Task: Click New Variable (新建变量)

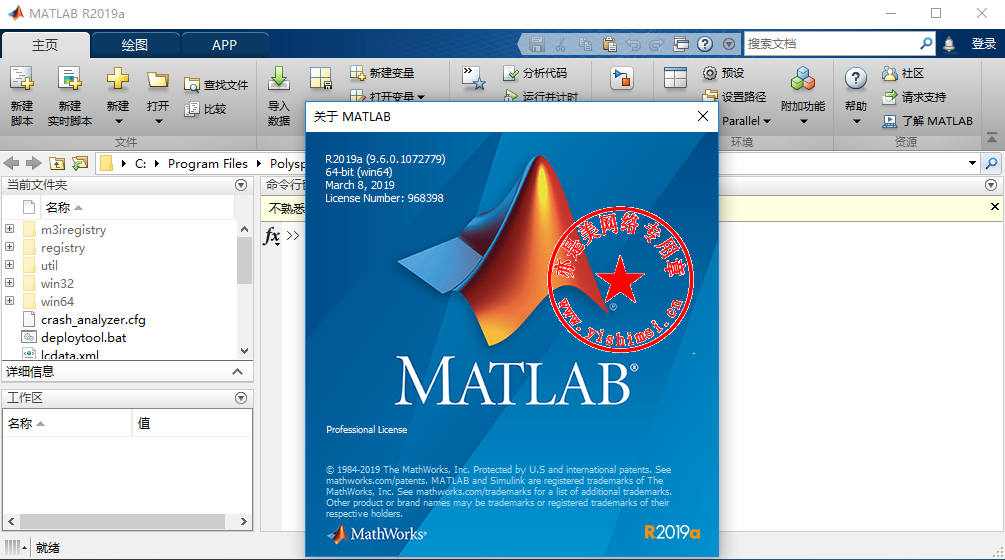Action: point(382,73)
